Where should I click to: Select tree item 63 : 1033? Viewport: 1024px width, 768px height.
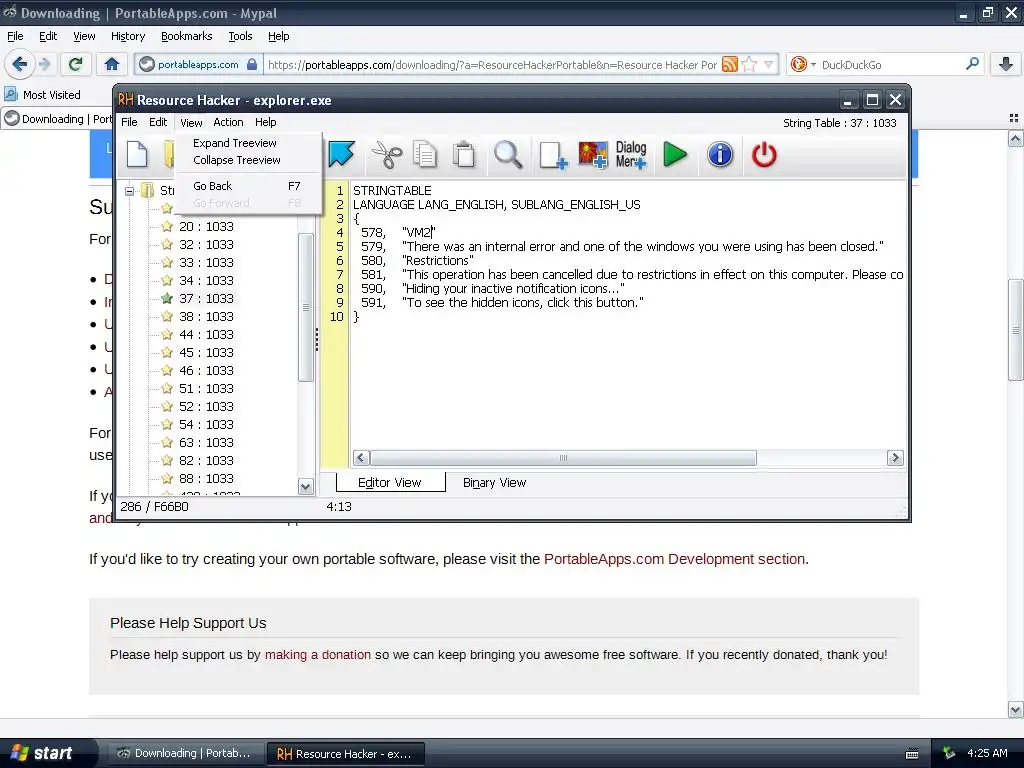pos(206,443)
